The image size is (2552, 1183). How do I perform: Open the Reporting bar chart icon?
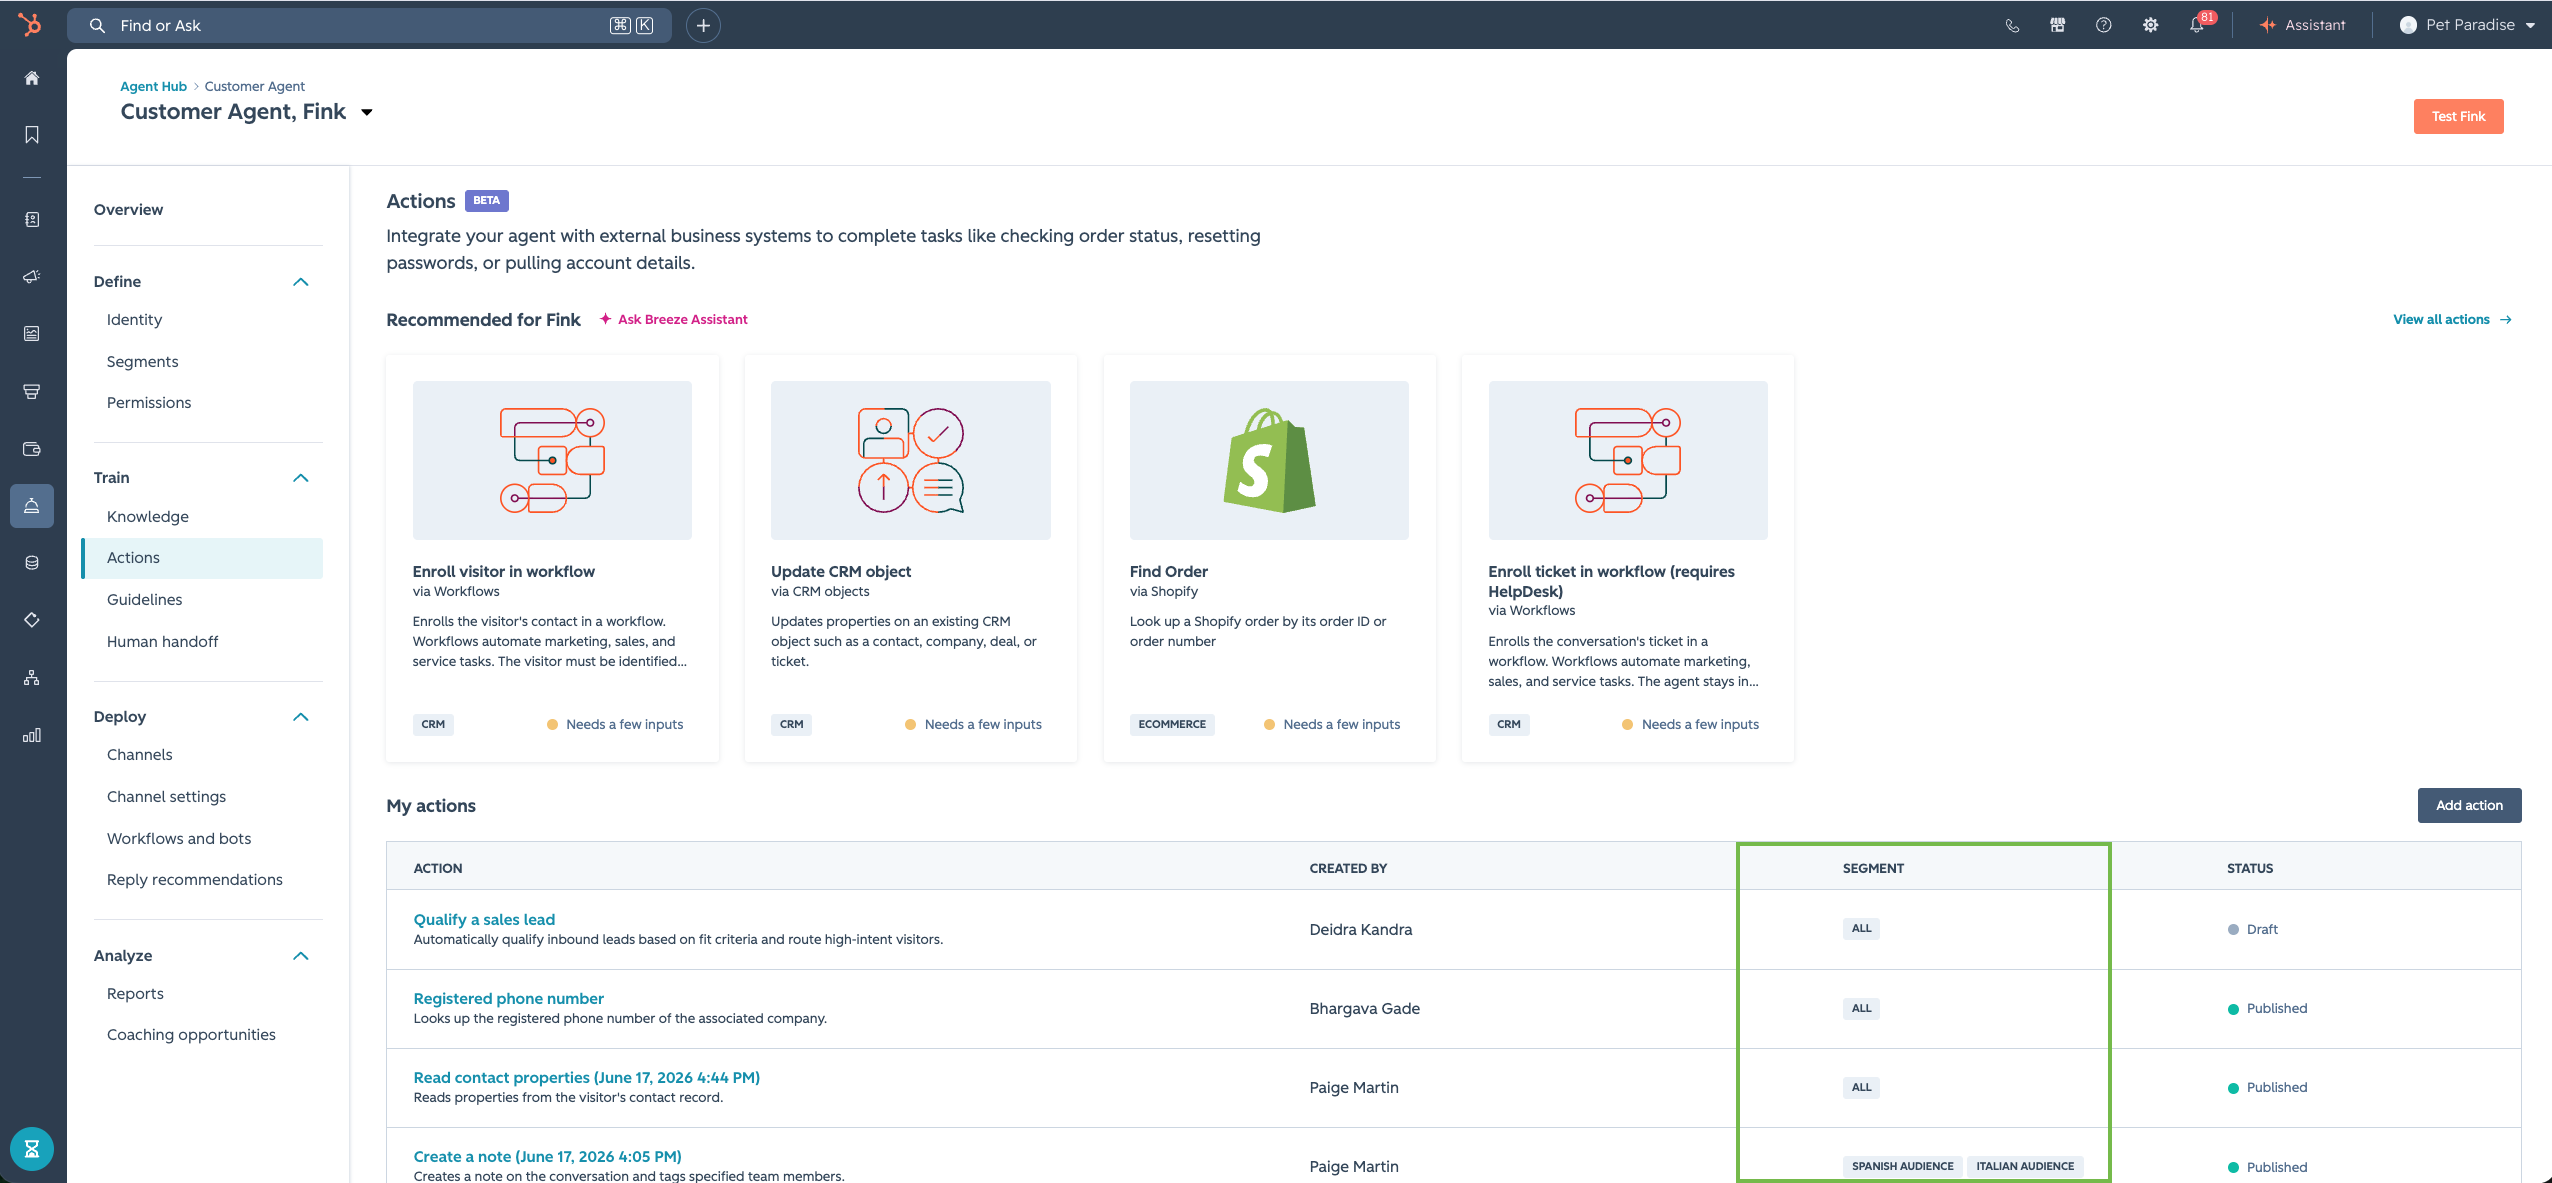click(32, 736)
